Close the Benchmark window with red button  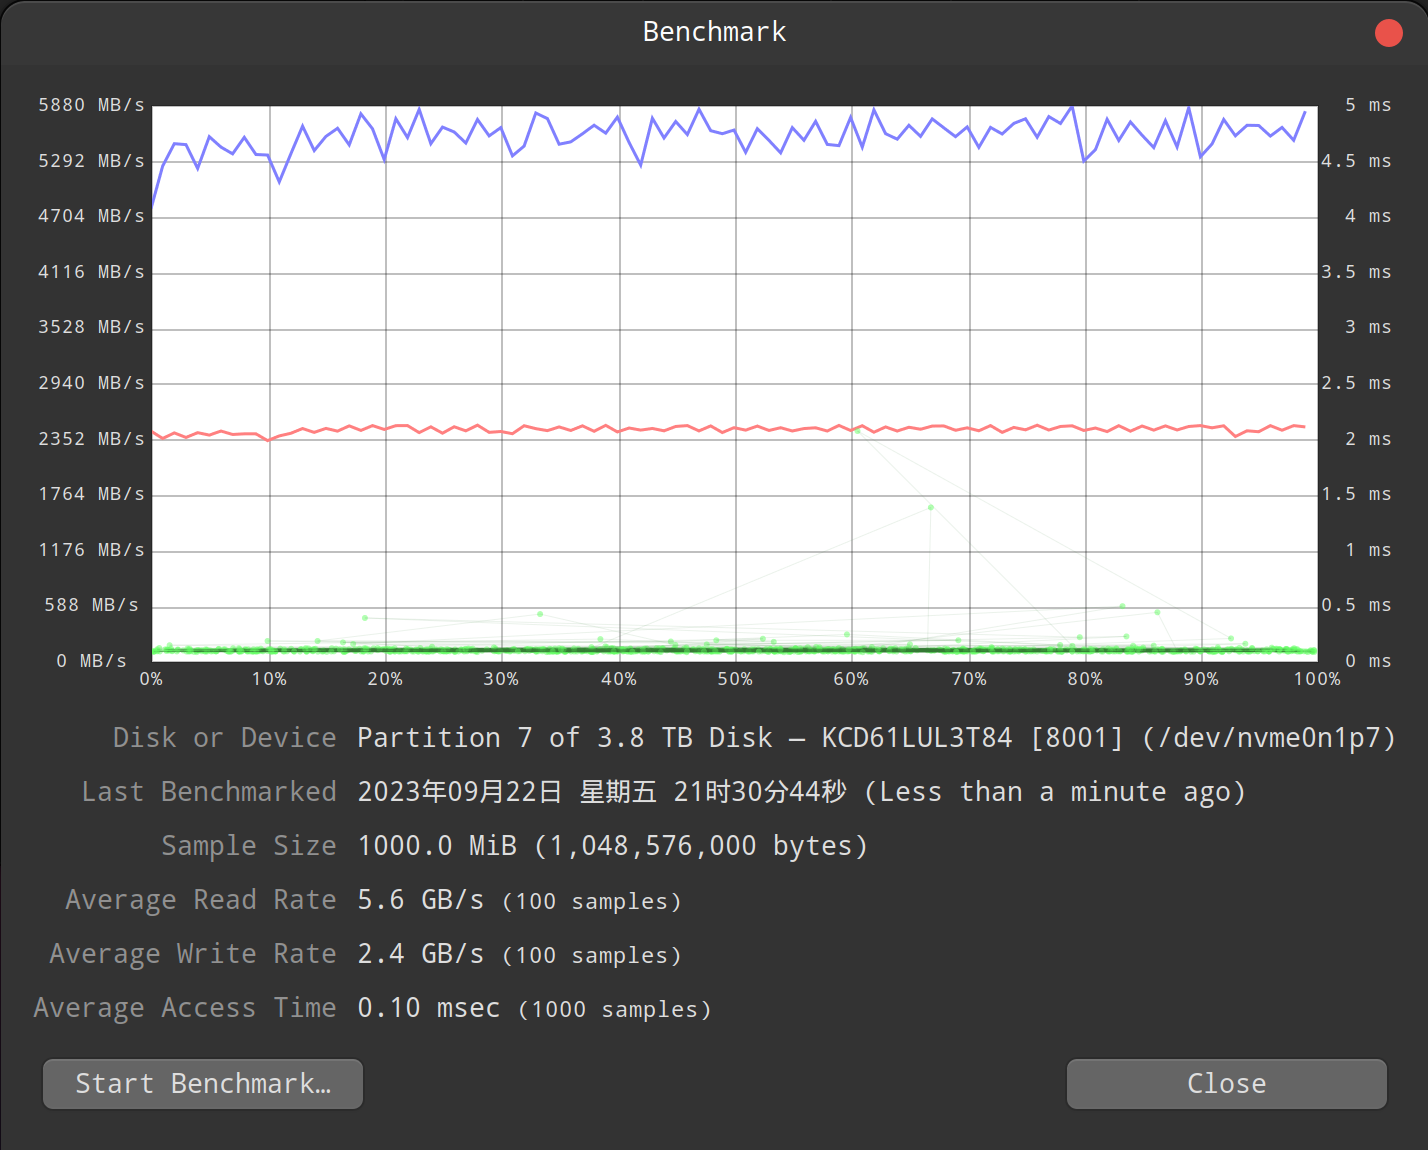(1388, 33)
